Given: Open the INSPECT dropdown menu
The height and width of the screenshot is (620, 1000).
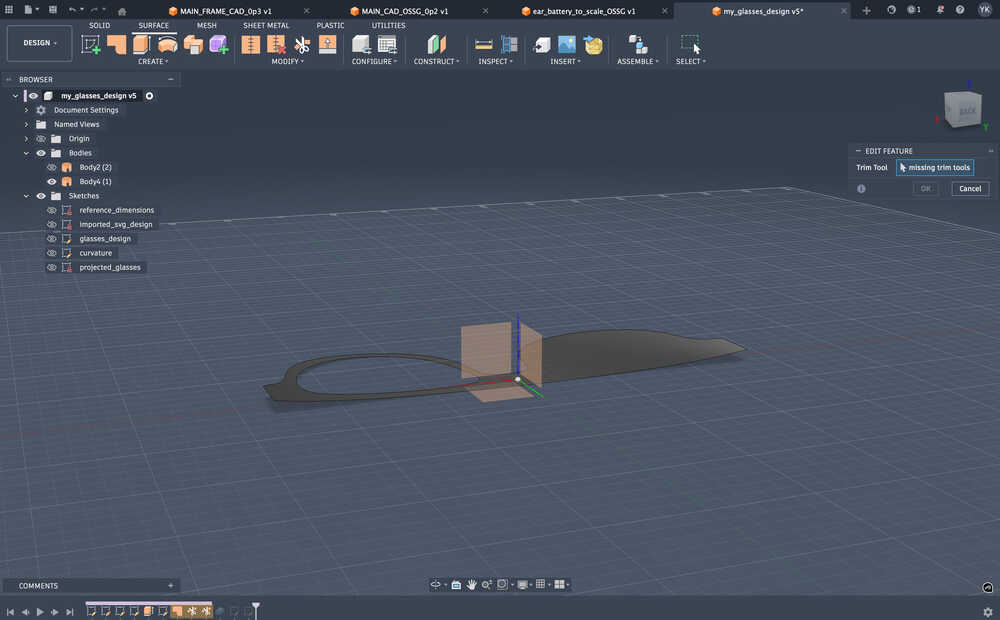Looking at the screenshot, I should coord(496,61).
